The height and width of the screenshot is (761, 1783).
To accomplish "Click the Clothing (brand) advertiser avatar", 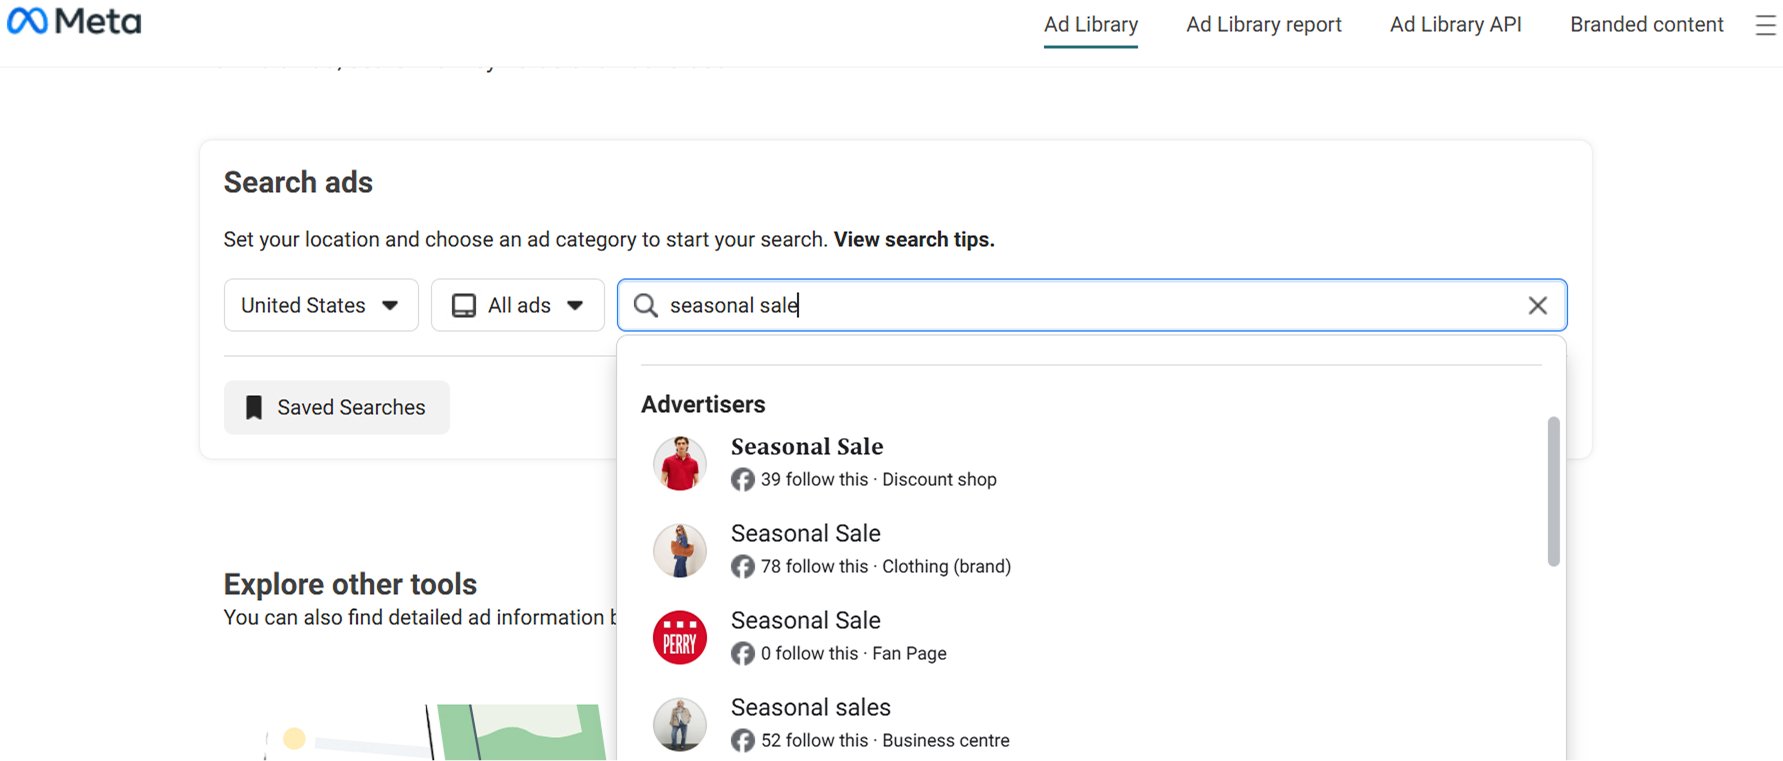I will coord(680,551).
